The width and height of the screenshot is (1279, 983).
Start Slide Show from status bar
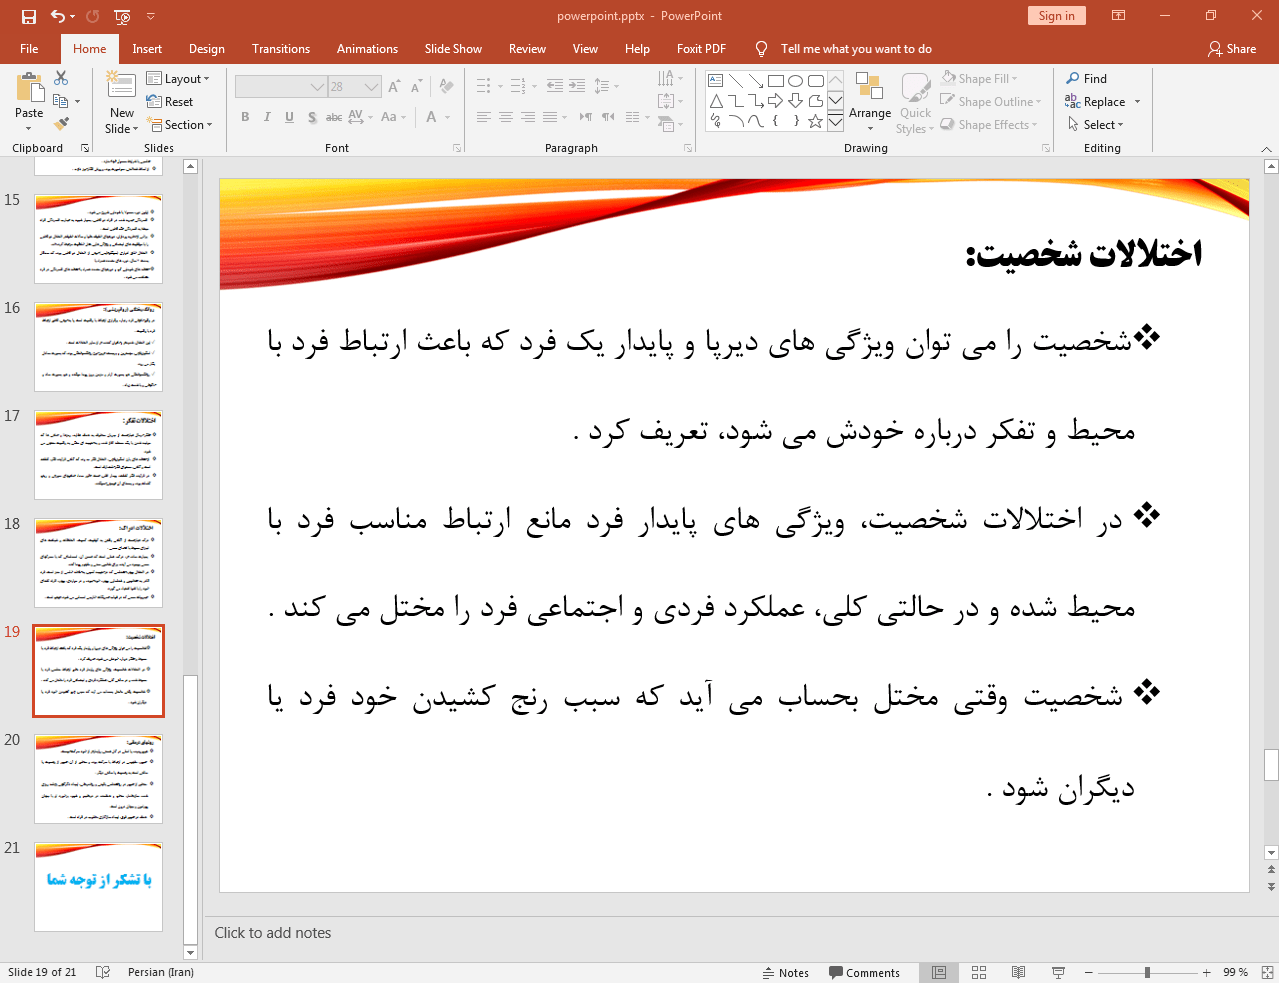[x=1058, y=972]
